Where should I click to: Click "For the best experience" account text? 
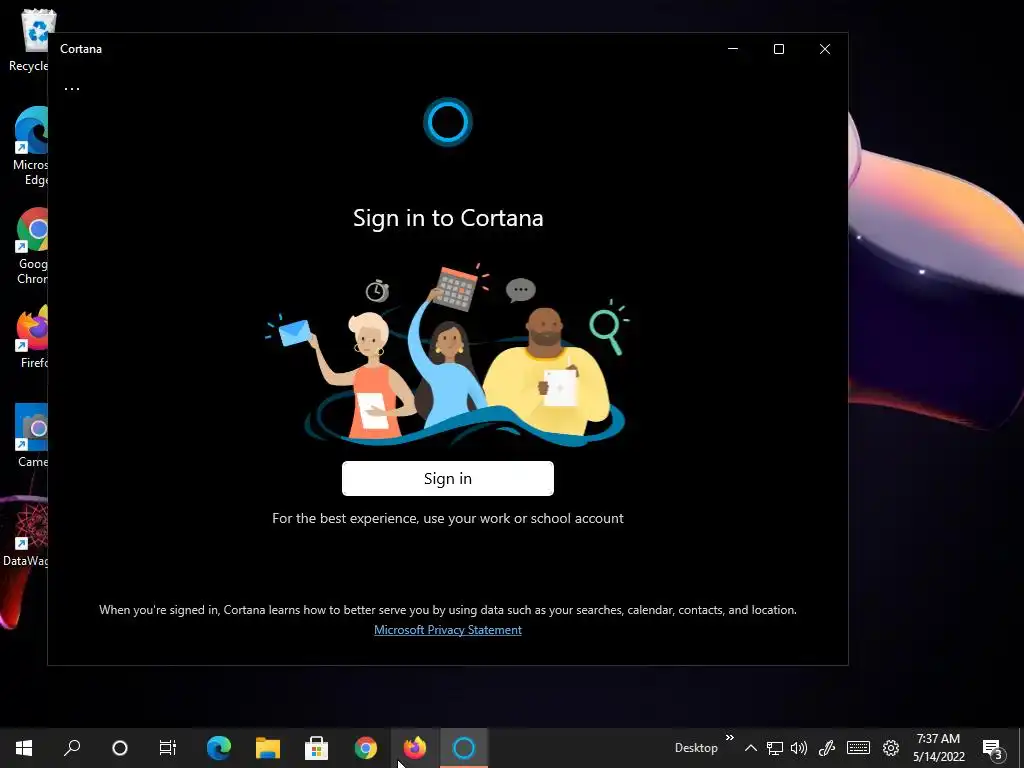click(448, 518)
